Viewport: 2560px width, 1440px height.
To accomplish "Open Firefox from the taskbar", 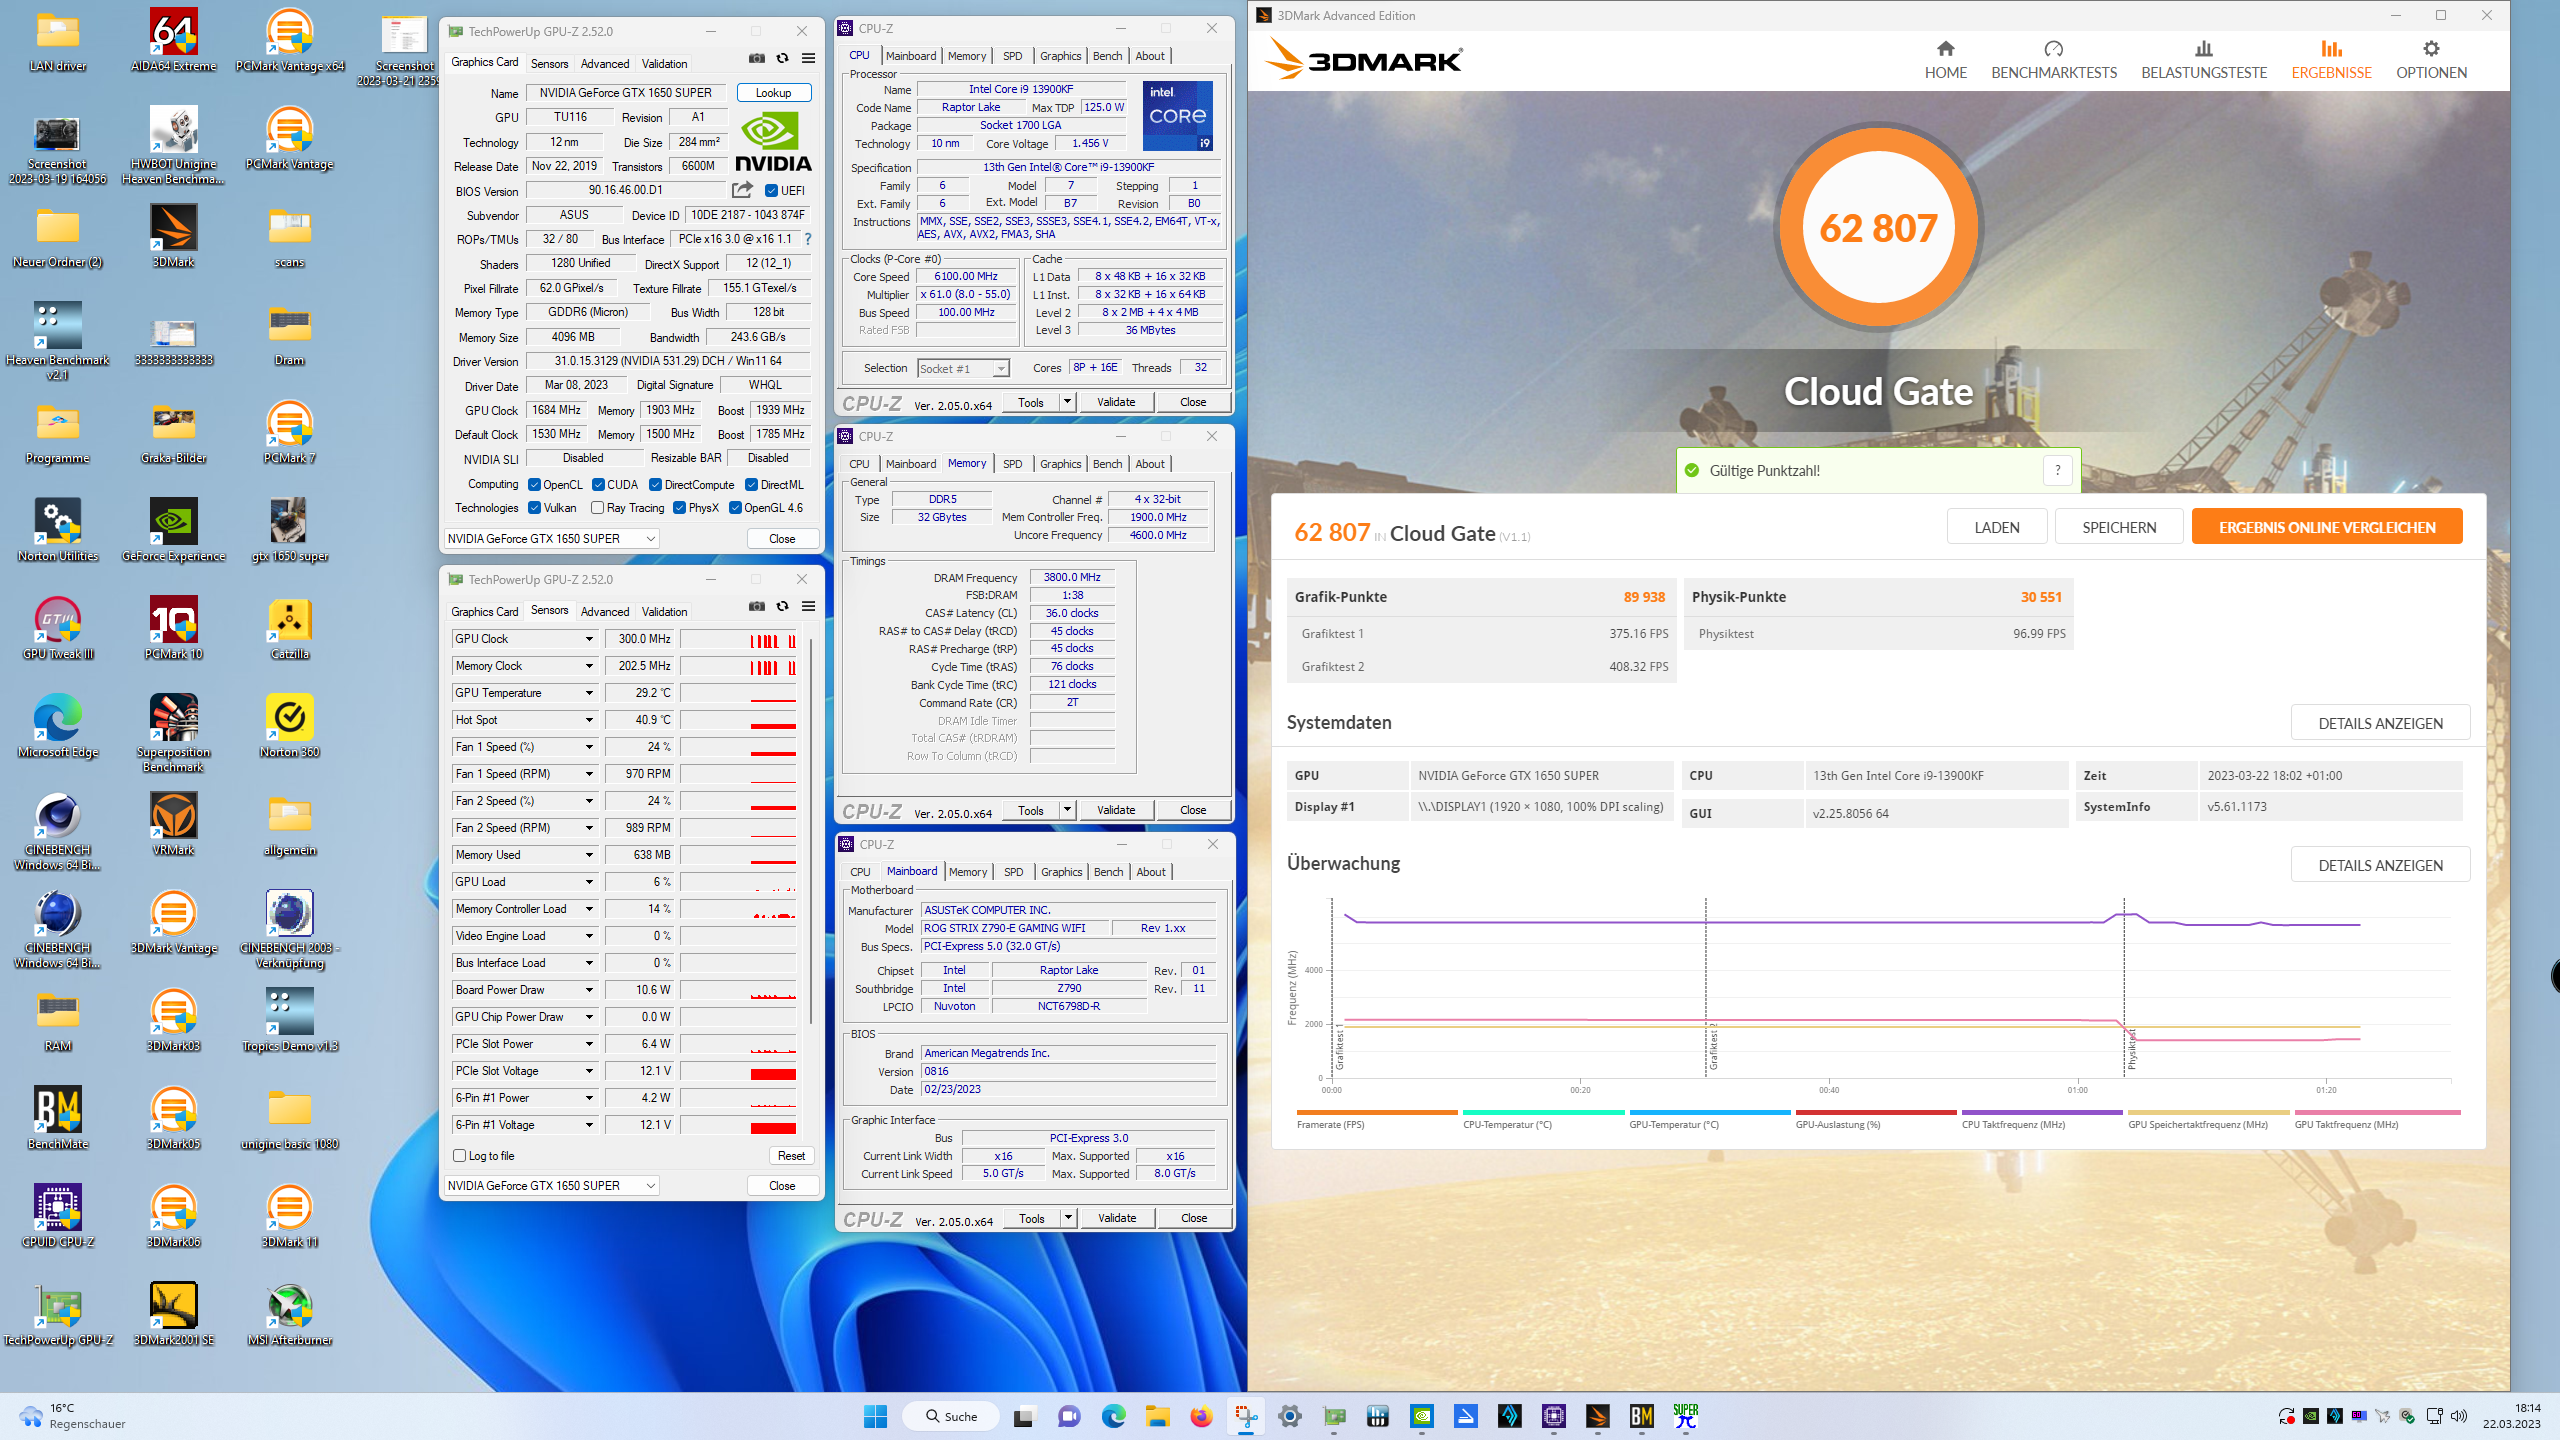I will pos(1201,1416).
